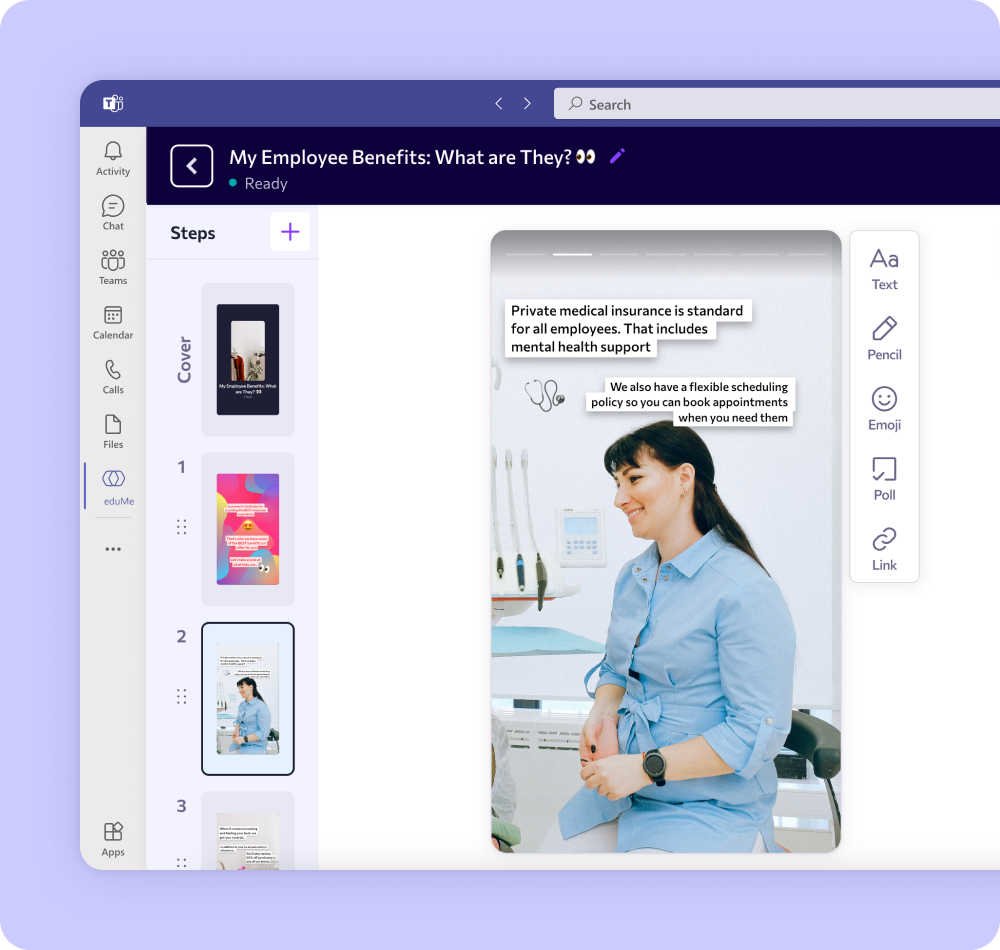Open more apps ellipsis
The image size is (1000, 950).
[113, 549]
